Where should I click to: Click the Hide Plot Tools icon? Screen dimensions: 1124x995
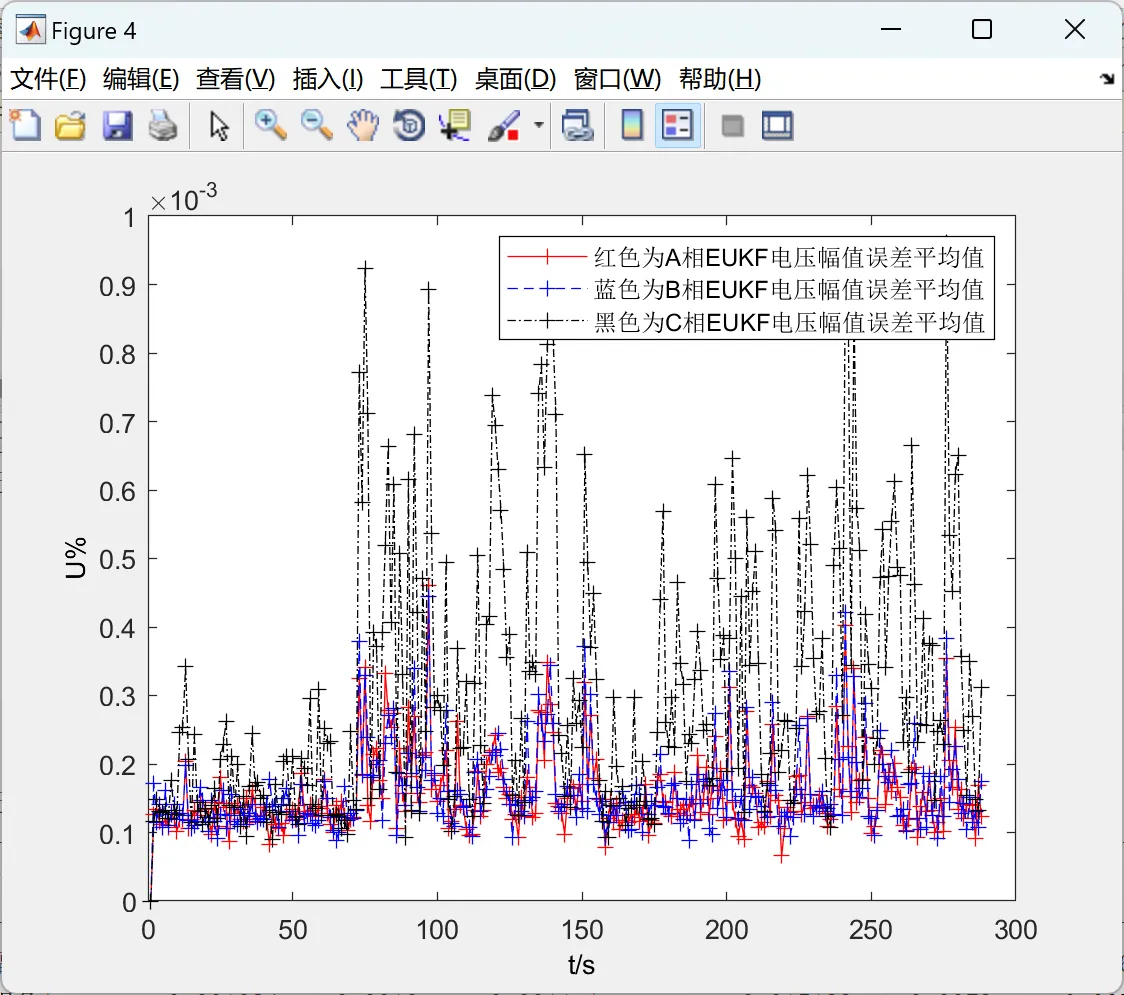(x=732, y=126)
